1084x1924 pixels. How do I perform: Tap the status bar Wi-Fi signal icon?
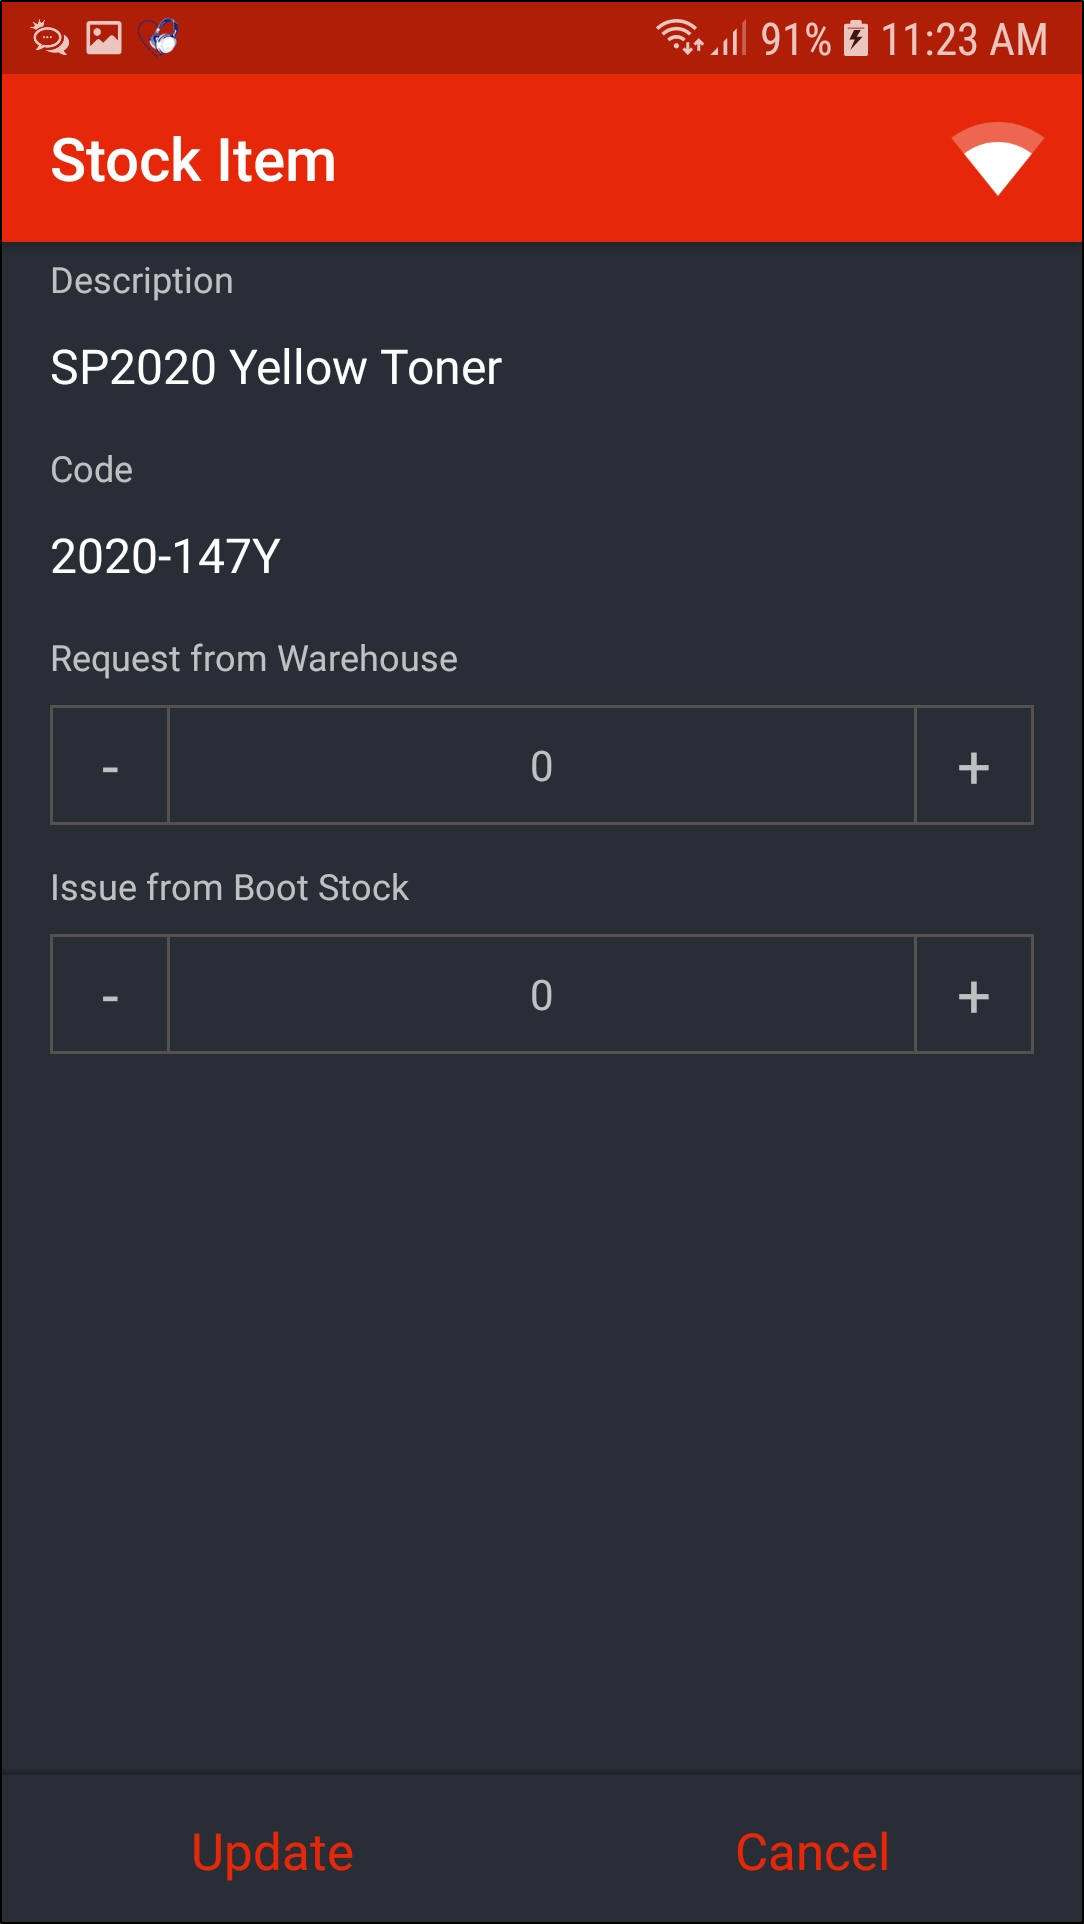(679, 38)
